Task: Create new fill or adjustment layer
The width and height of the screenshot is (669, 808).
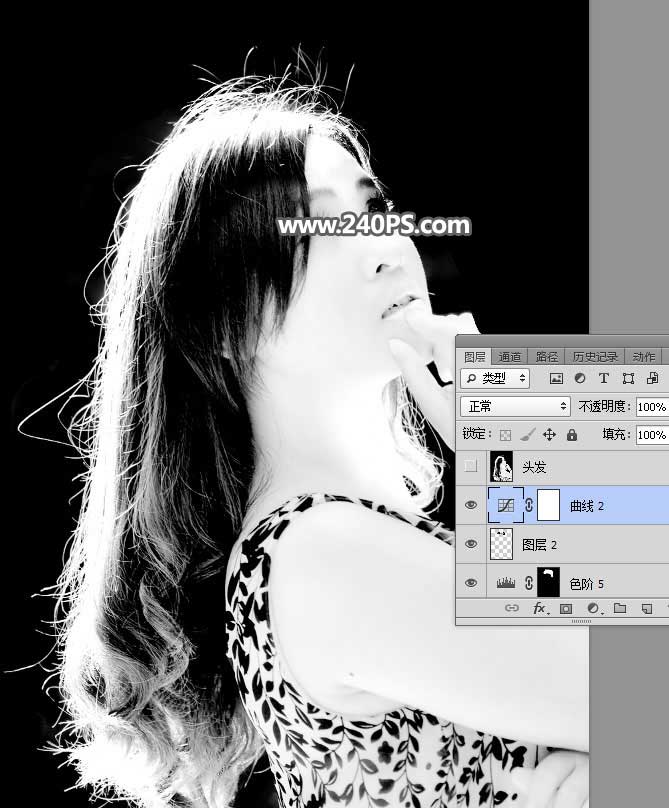Action: (593, 609)
